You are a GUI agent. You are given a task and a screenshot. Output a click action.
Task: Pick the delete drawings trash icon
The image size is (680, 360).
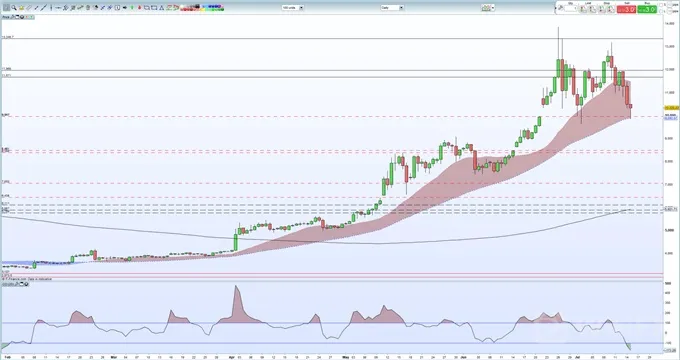click(x=88, y=8)
